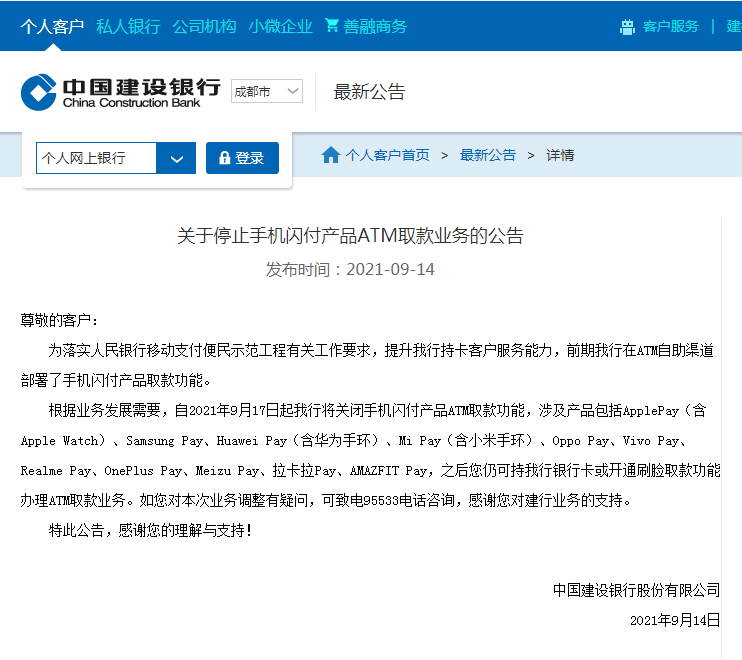Click the China Construction Bank logo

(121, 92)
